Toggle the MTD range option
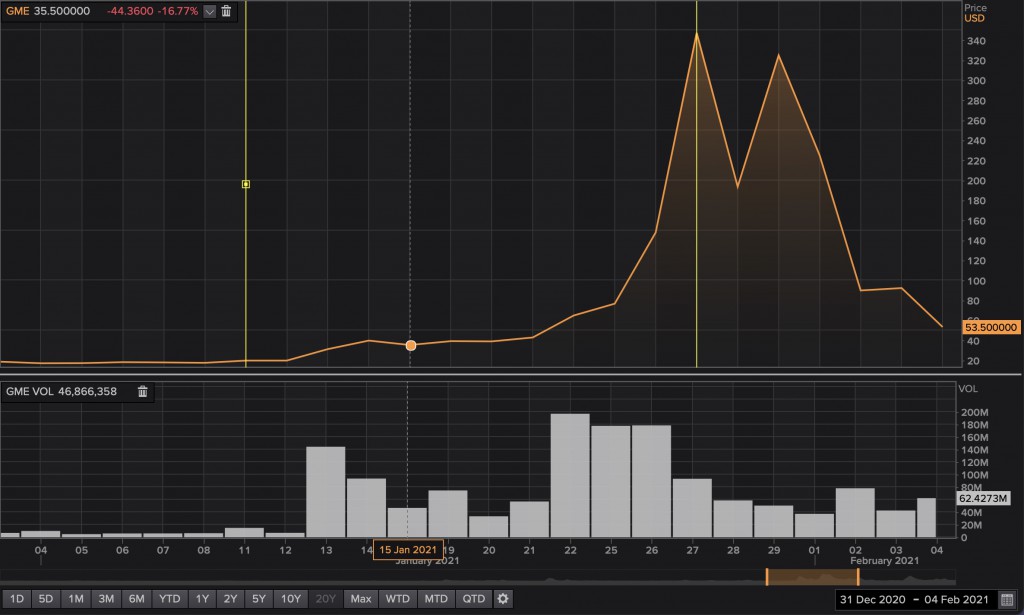The width and height of the screenshot is (1024, 615). click(436, 598)
